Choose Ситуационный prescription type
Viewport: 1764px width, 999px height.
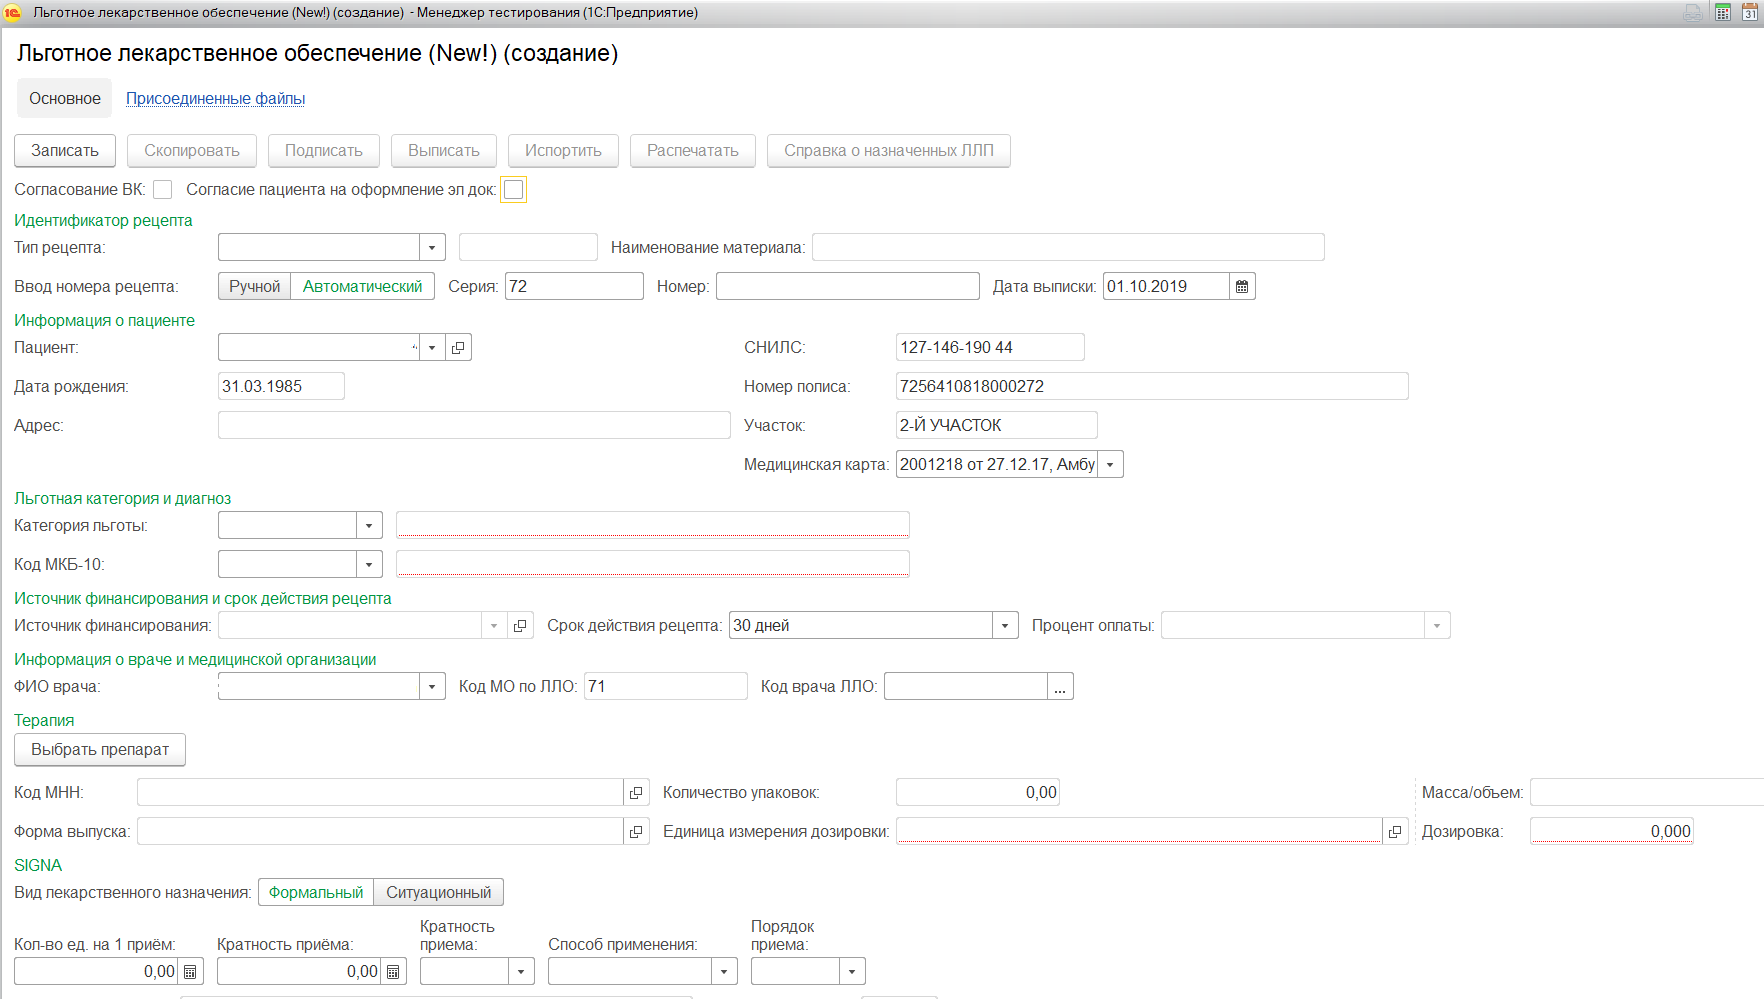pos(438,892)
